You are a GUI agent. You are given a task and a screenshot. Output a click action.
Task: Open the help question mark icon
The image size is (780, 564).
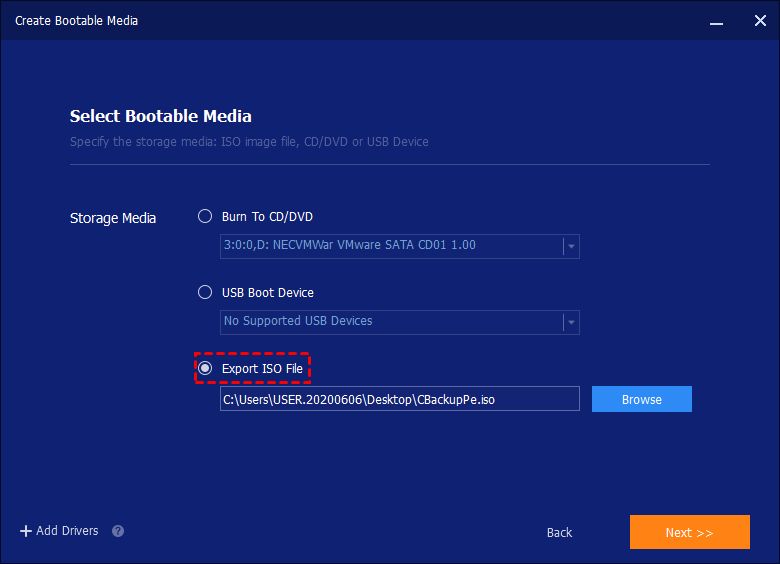pyautogui.click(x=118, y=531)
